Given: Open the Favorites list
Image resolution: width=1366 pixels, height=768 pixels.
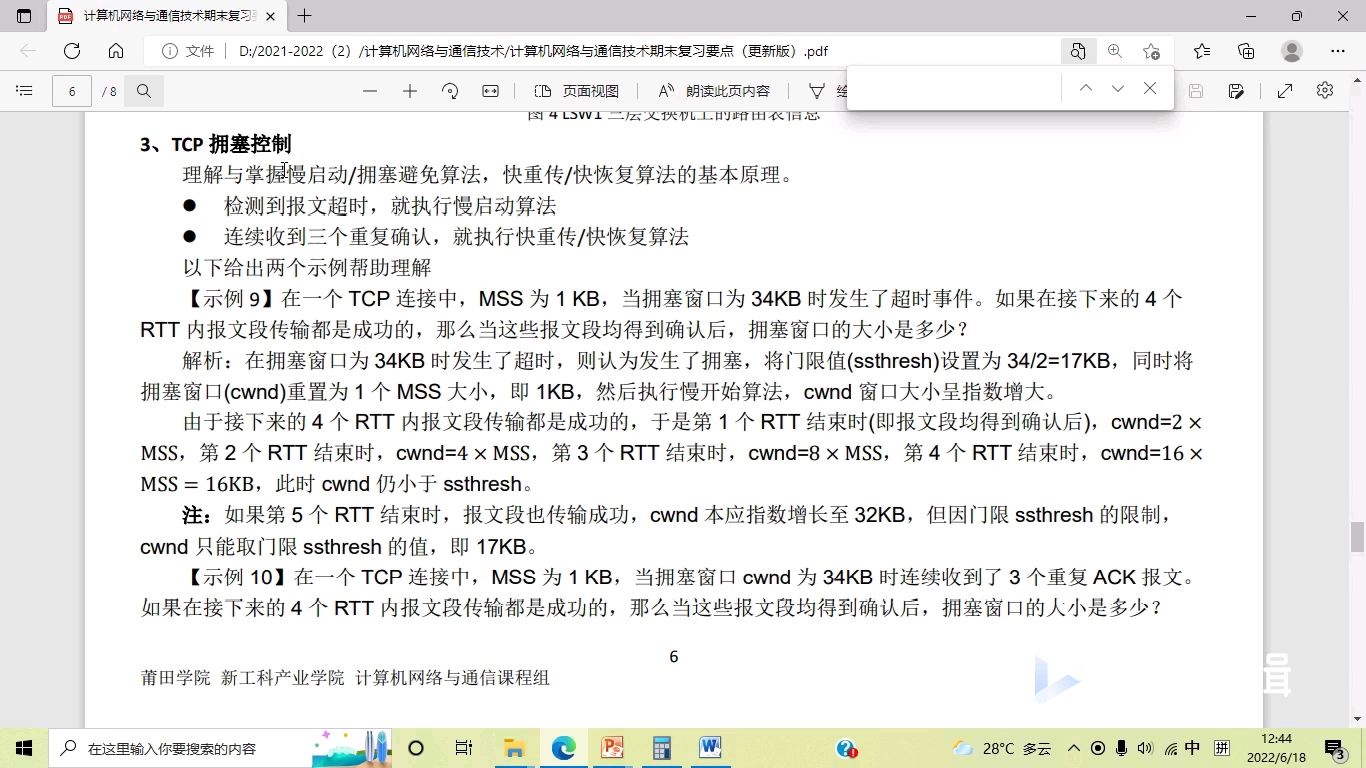Looking at the screenshot, I should tap(1202, 51).
